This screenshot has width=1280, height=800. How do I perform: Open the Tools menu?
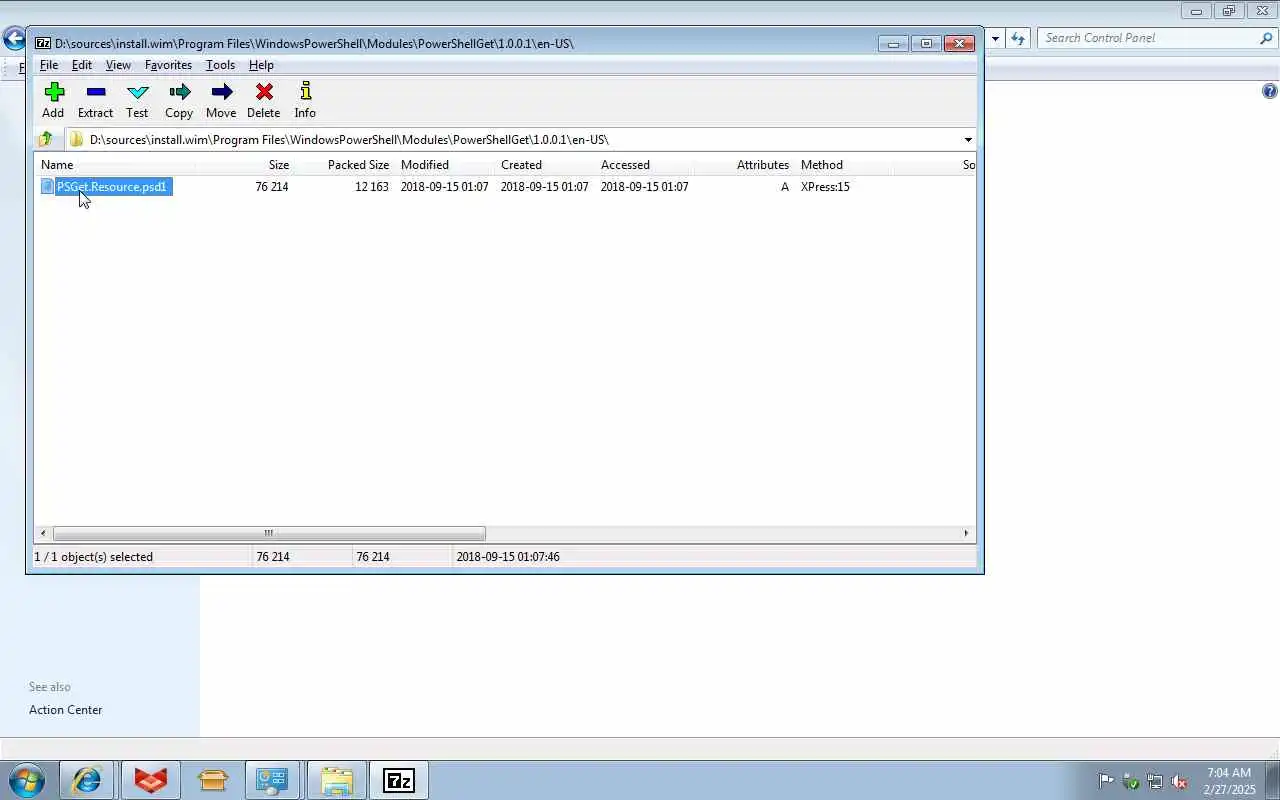click(x=220, y=65)
